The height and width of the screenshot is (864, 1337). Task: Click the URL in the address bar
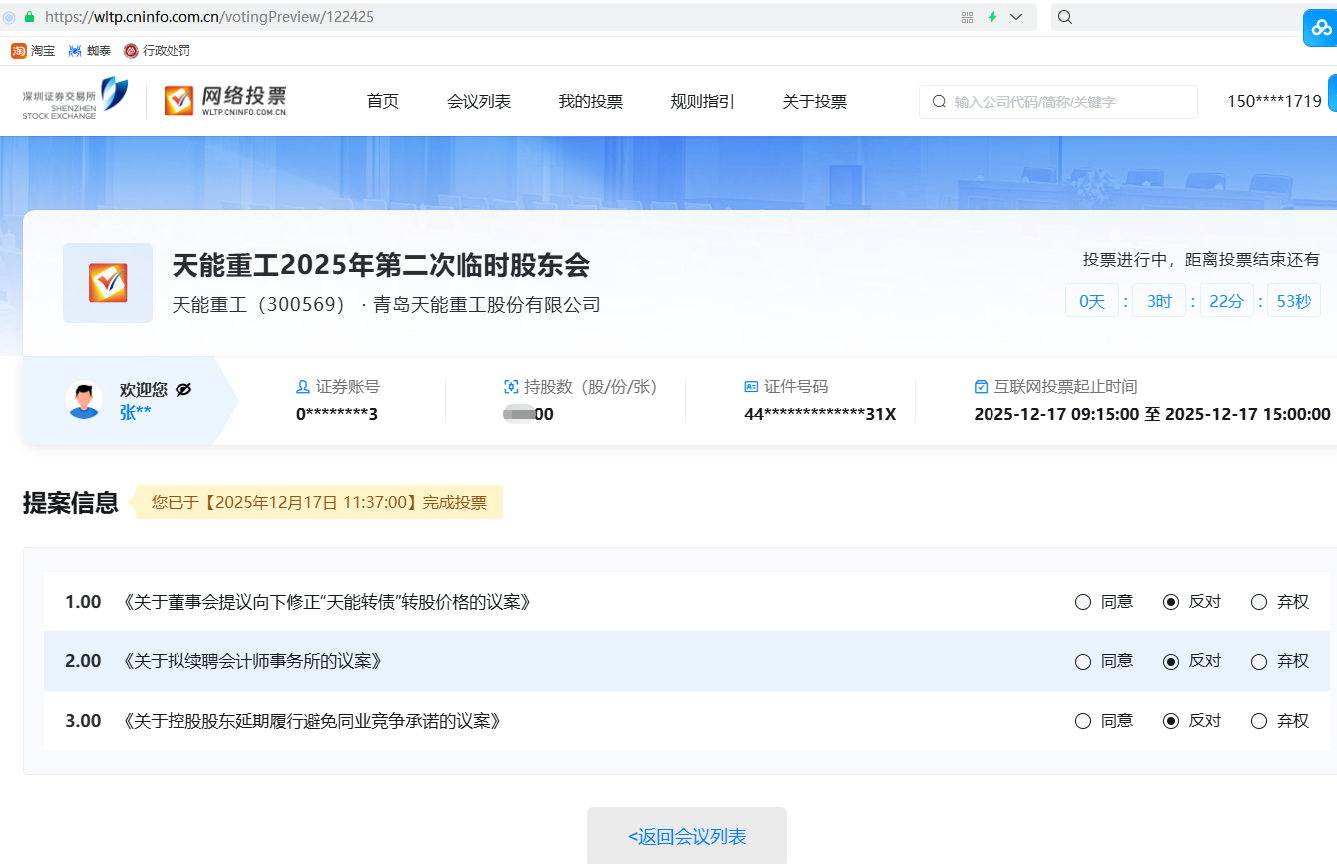tap(210, 17)
